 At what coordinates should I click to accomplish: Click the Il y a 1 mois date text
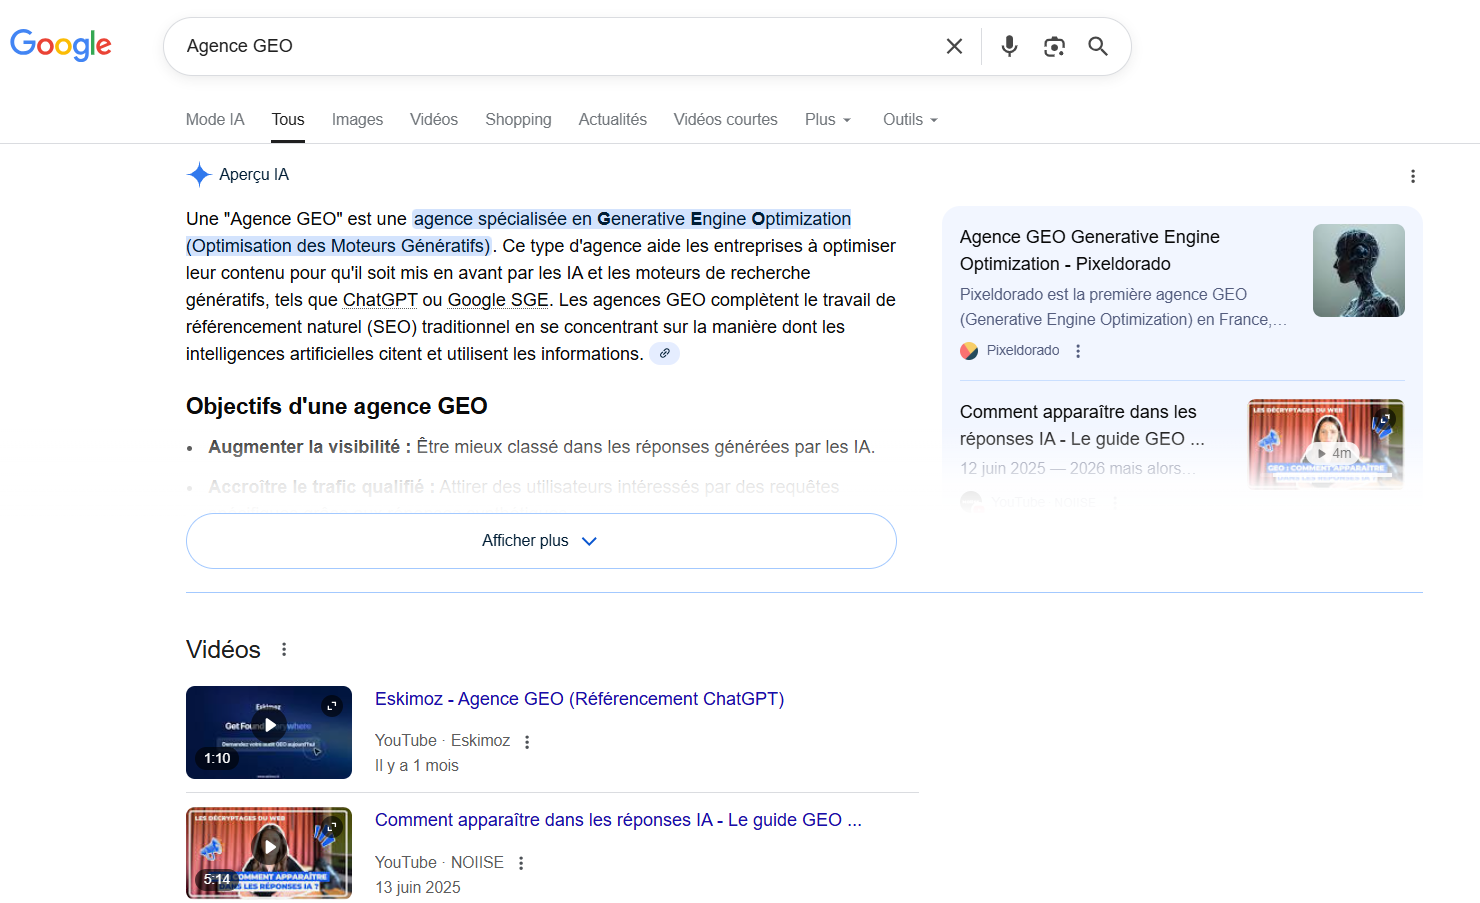pos(417,766)
